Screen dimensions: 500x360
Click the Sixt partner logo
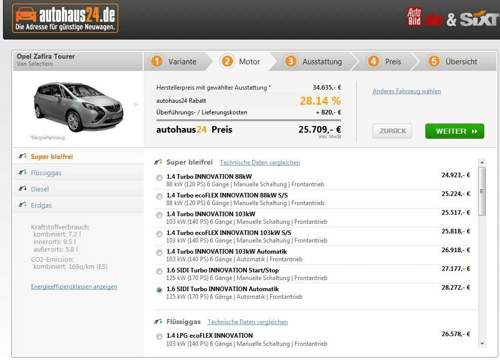click(478, 19)
